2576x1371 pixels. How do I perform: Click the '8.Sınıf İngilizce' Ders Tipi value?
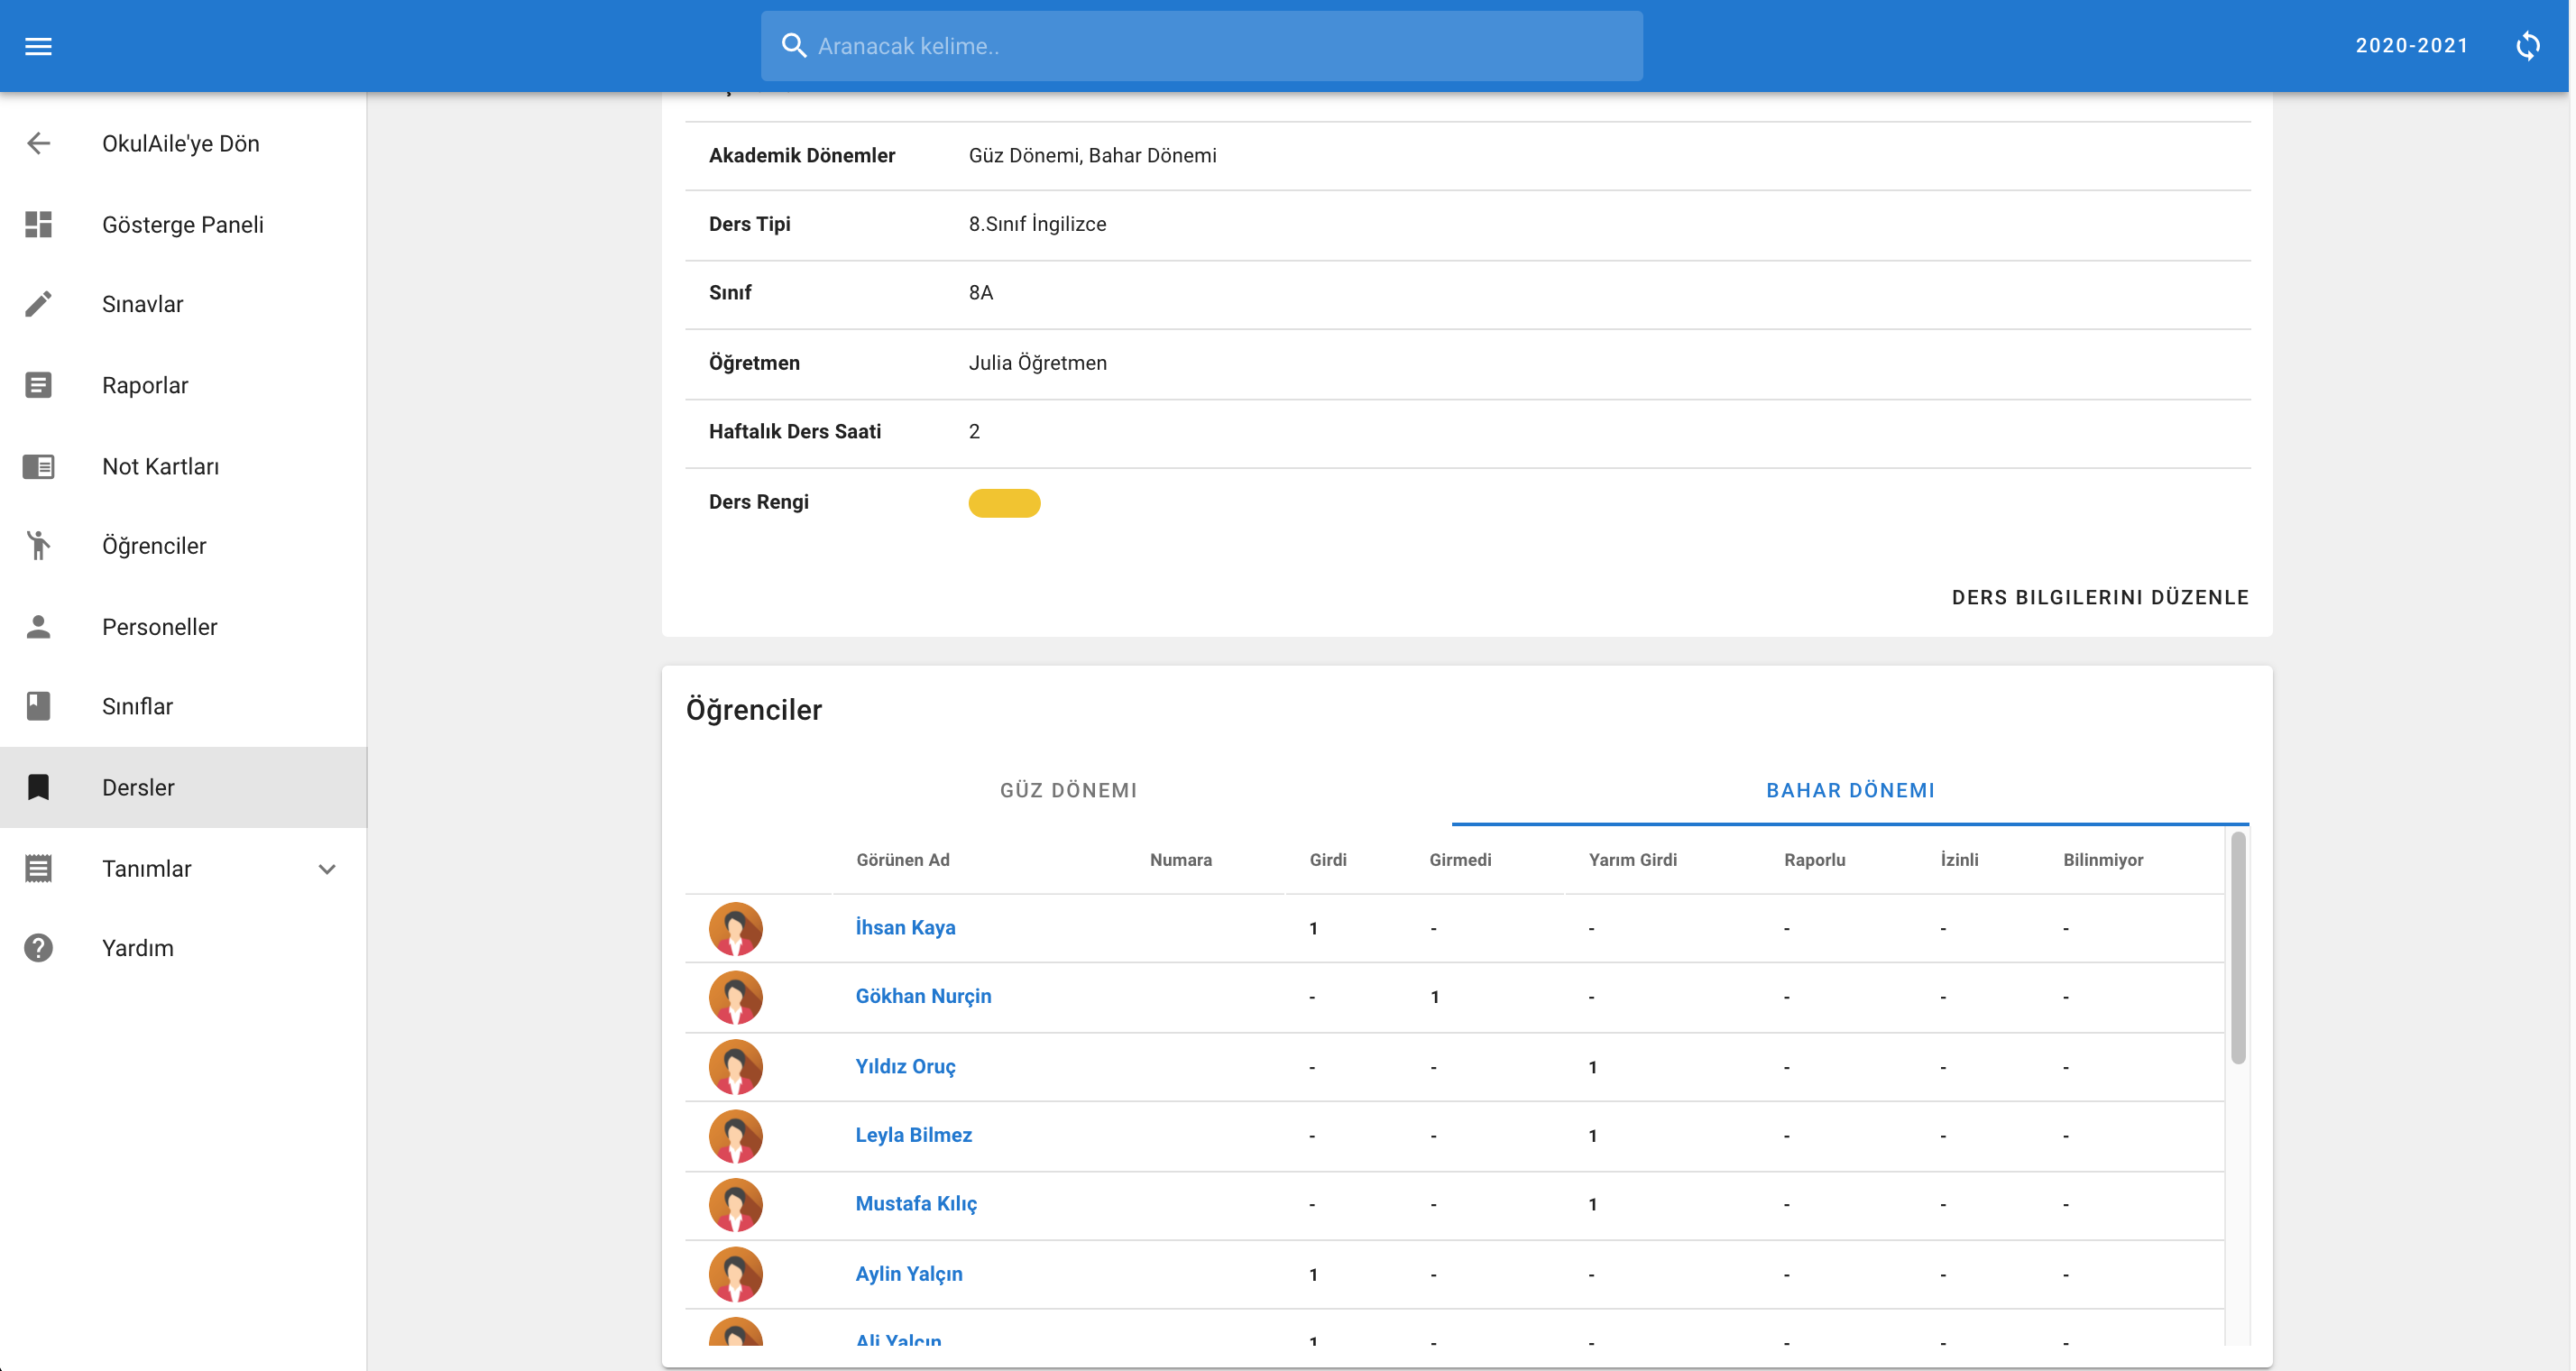tap(1037, 224)
